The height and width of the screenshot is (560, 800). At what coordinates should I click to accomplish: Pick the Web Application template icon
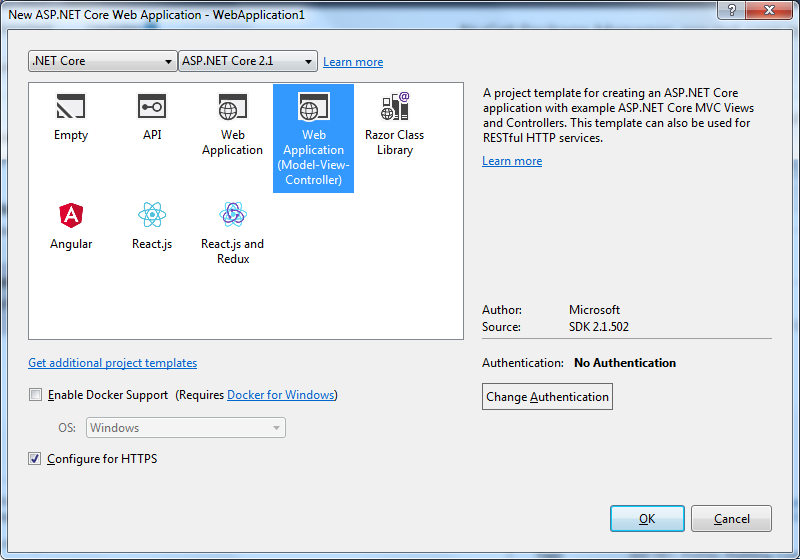233,106
